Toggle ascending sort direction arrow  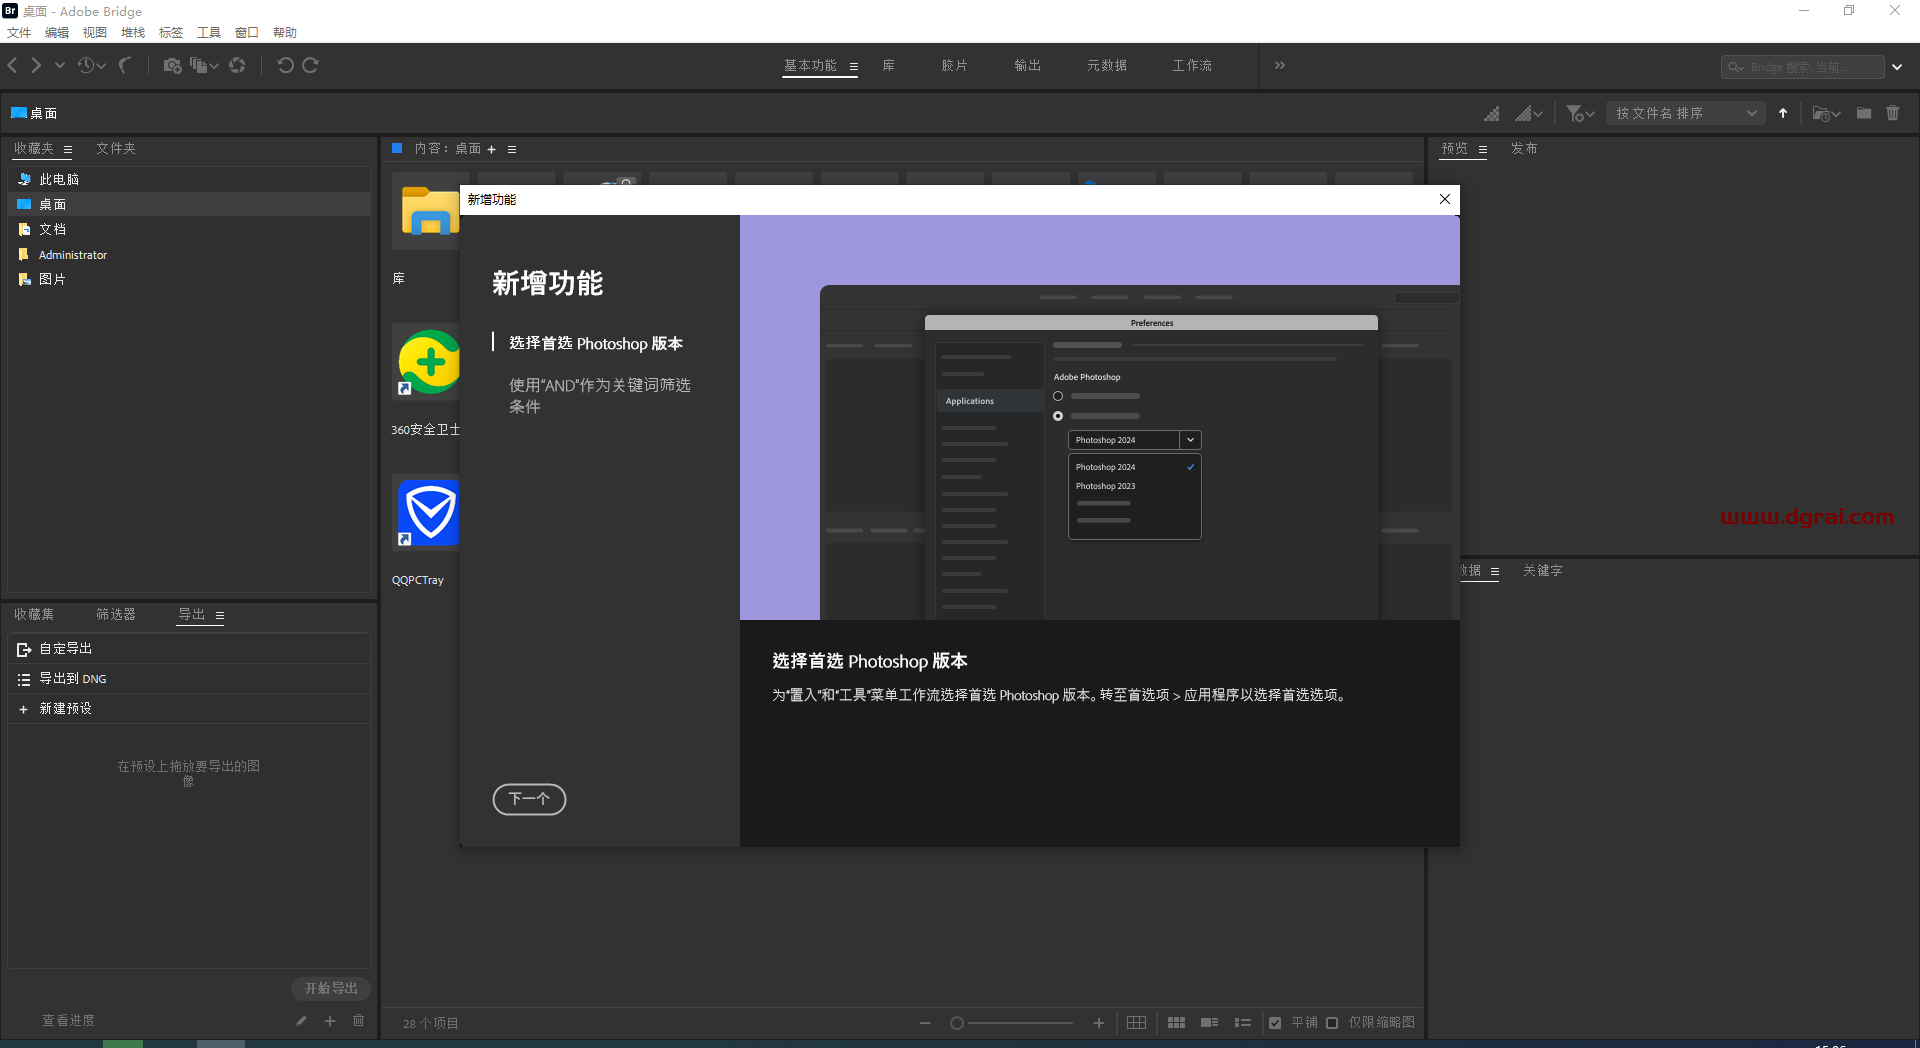pyautogui.click(x=1783, y=113)
